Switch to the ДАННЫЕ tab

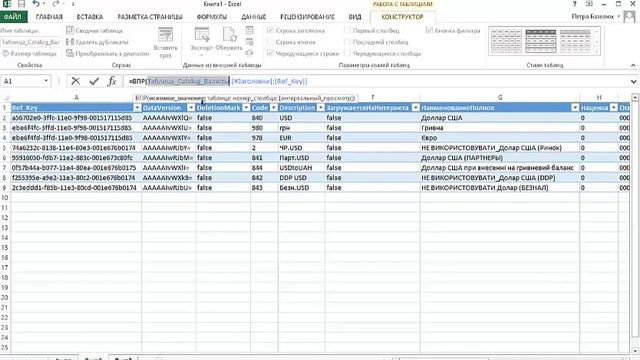pos(253,17)
